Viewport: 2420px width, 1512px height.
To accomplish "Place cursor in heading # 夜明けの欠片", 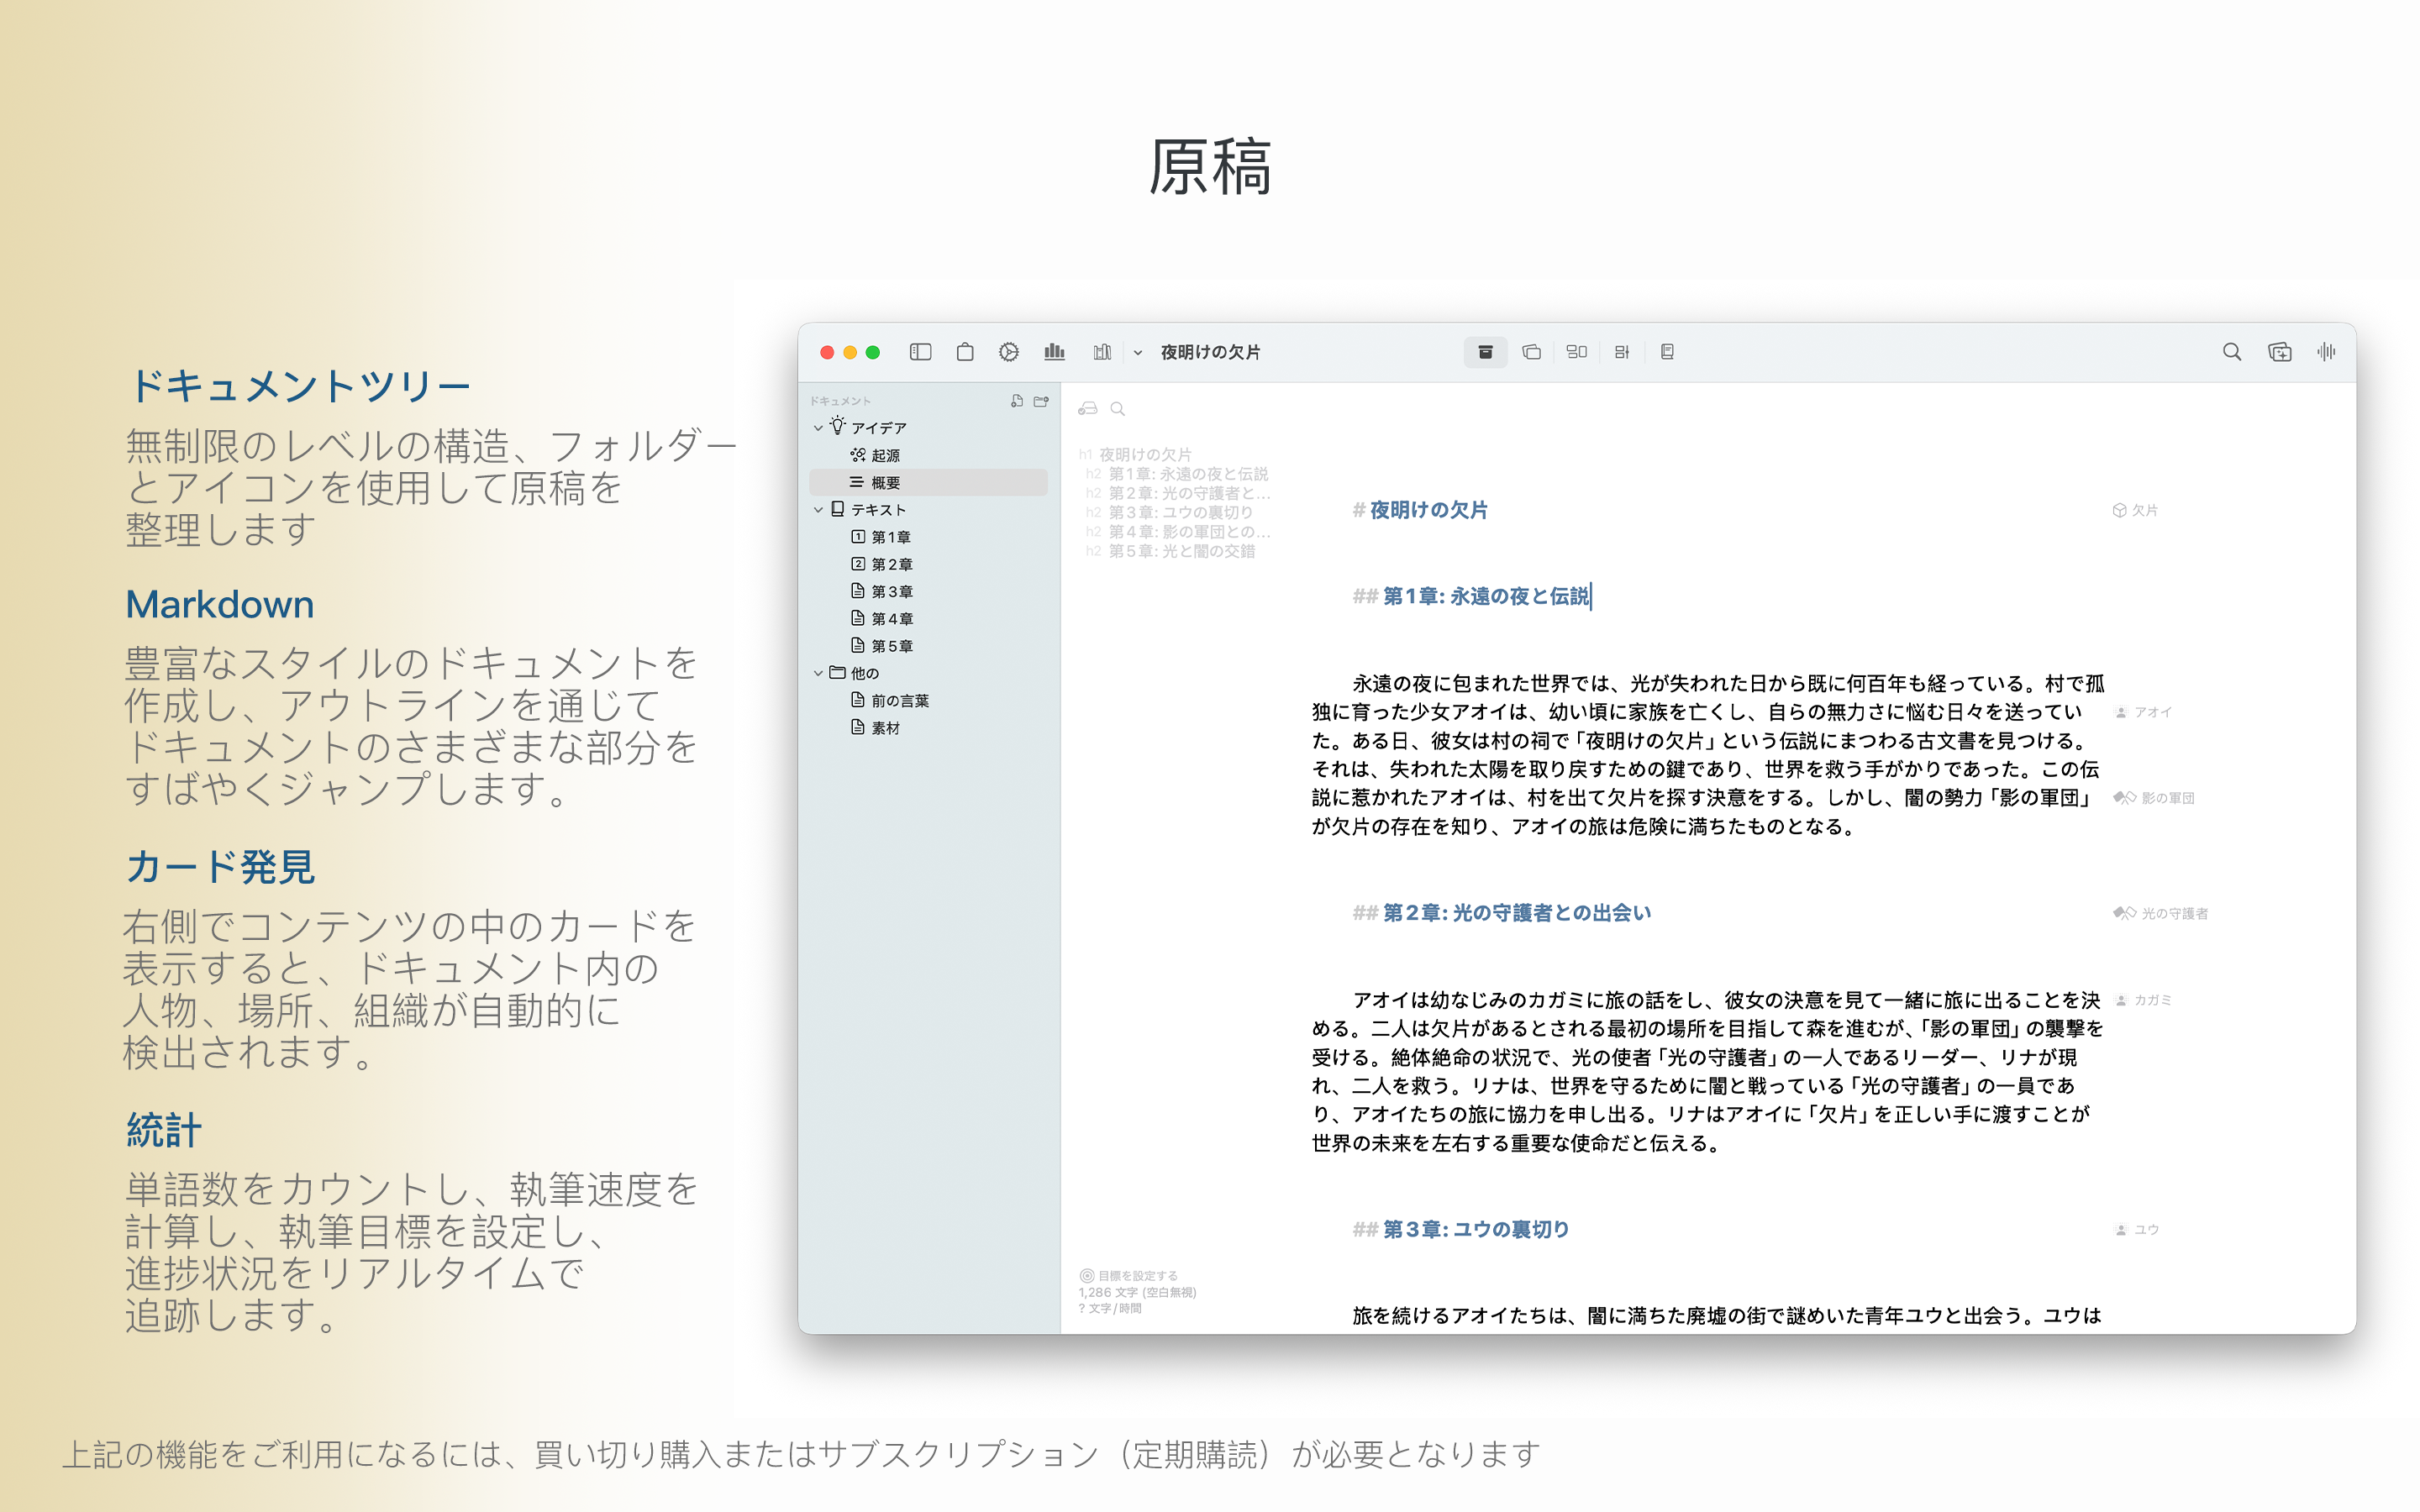I will 1419,511.
